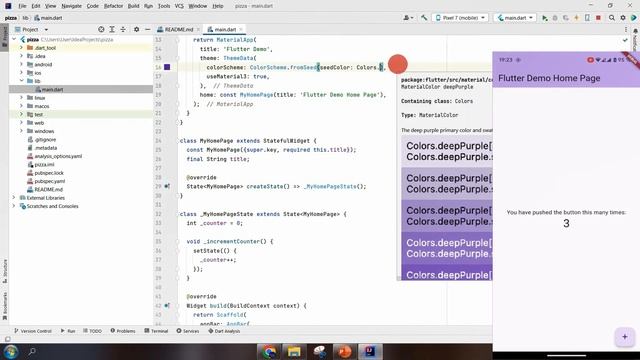Screen dimensions: 640x360
Task: Open the File menu
Action: (x=22, y=6)
